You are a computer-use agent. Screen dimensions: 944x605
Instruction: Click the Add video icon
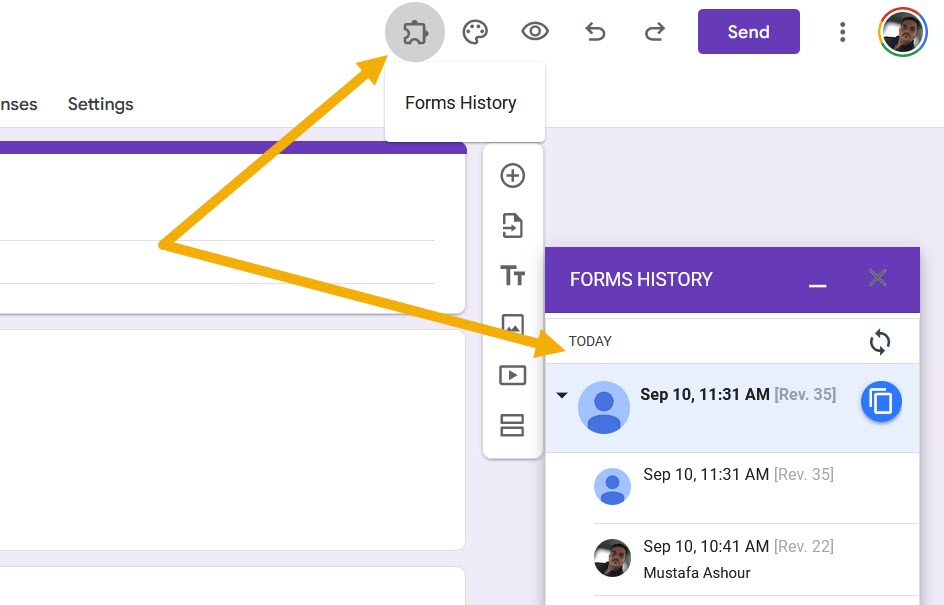coord(512,375)
